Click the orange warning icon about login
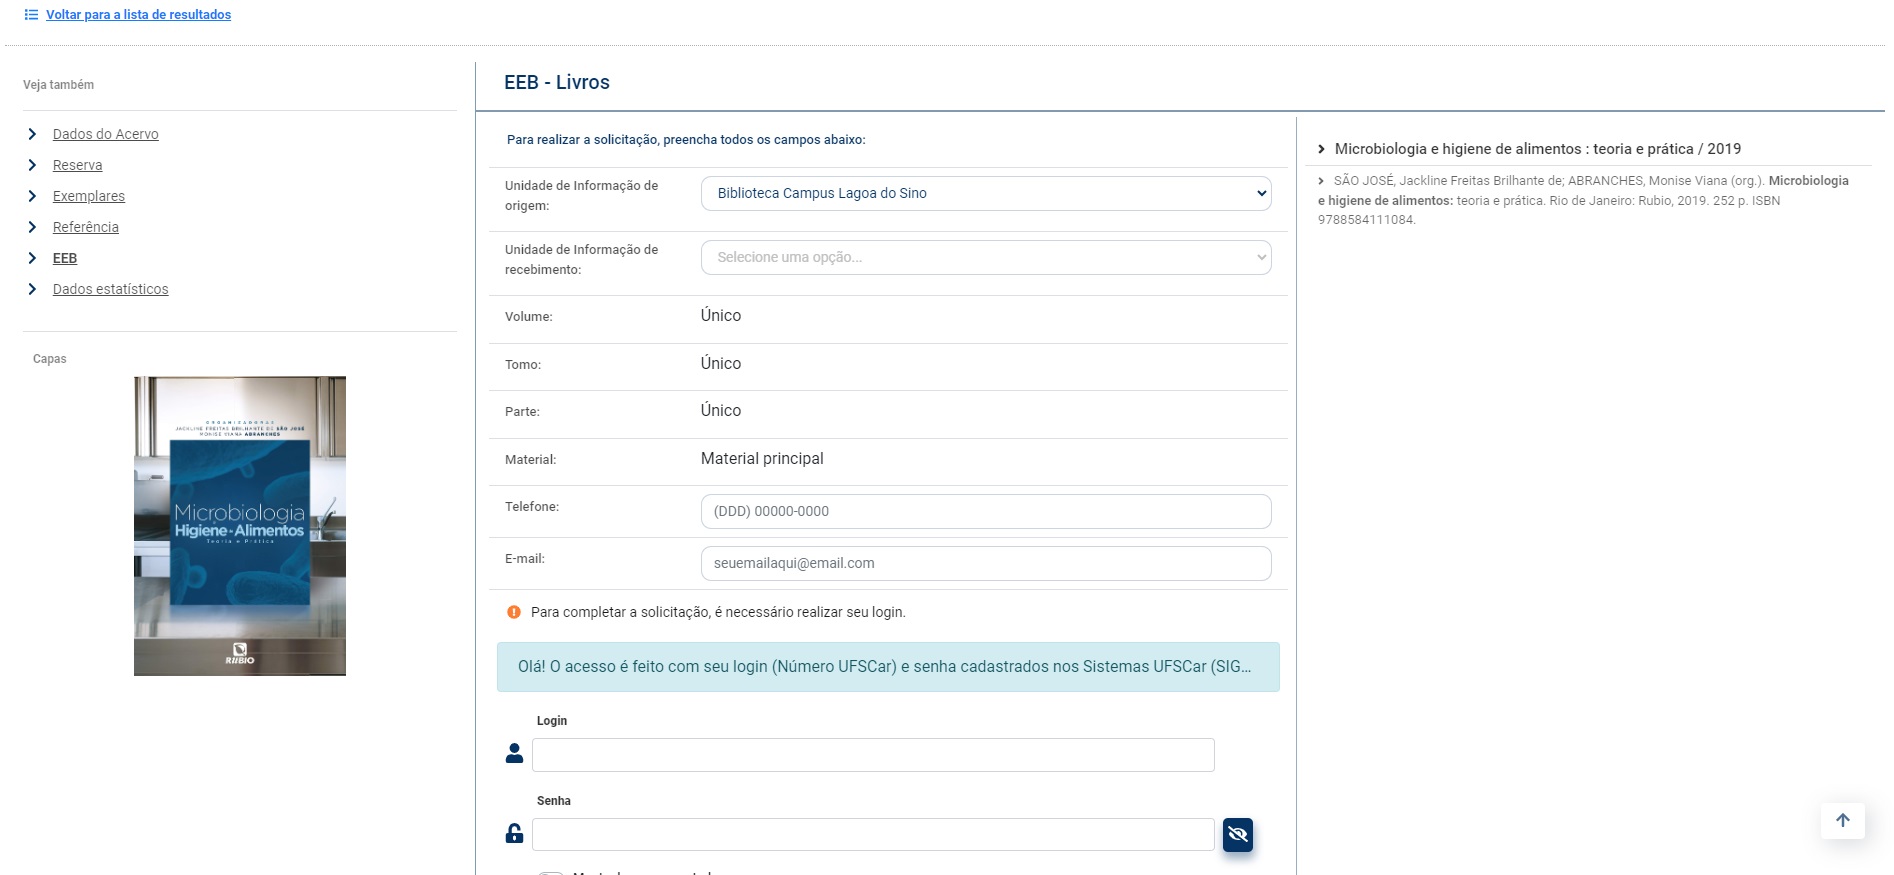The width and height of the screenshot is (1894, 875). point(514,612)
